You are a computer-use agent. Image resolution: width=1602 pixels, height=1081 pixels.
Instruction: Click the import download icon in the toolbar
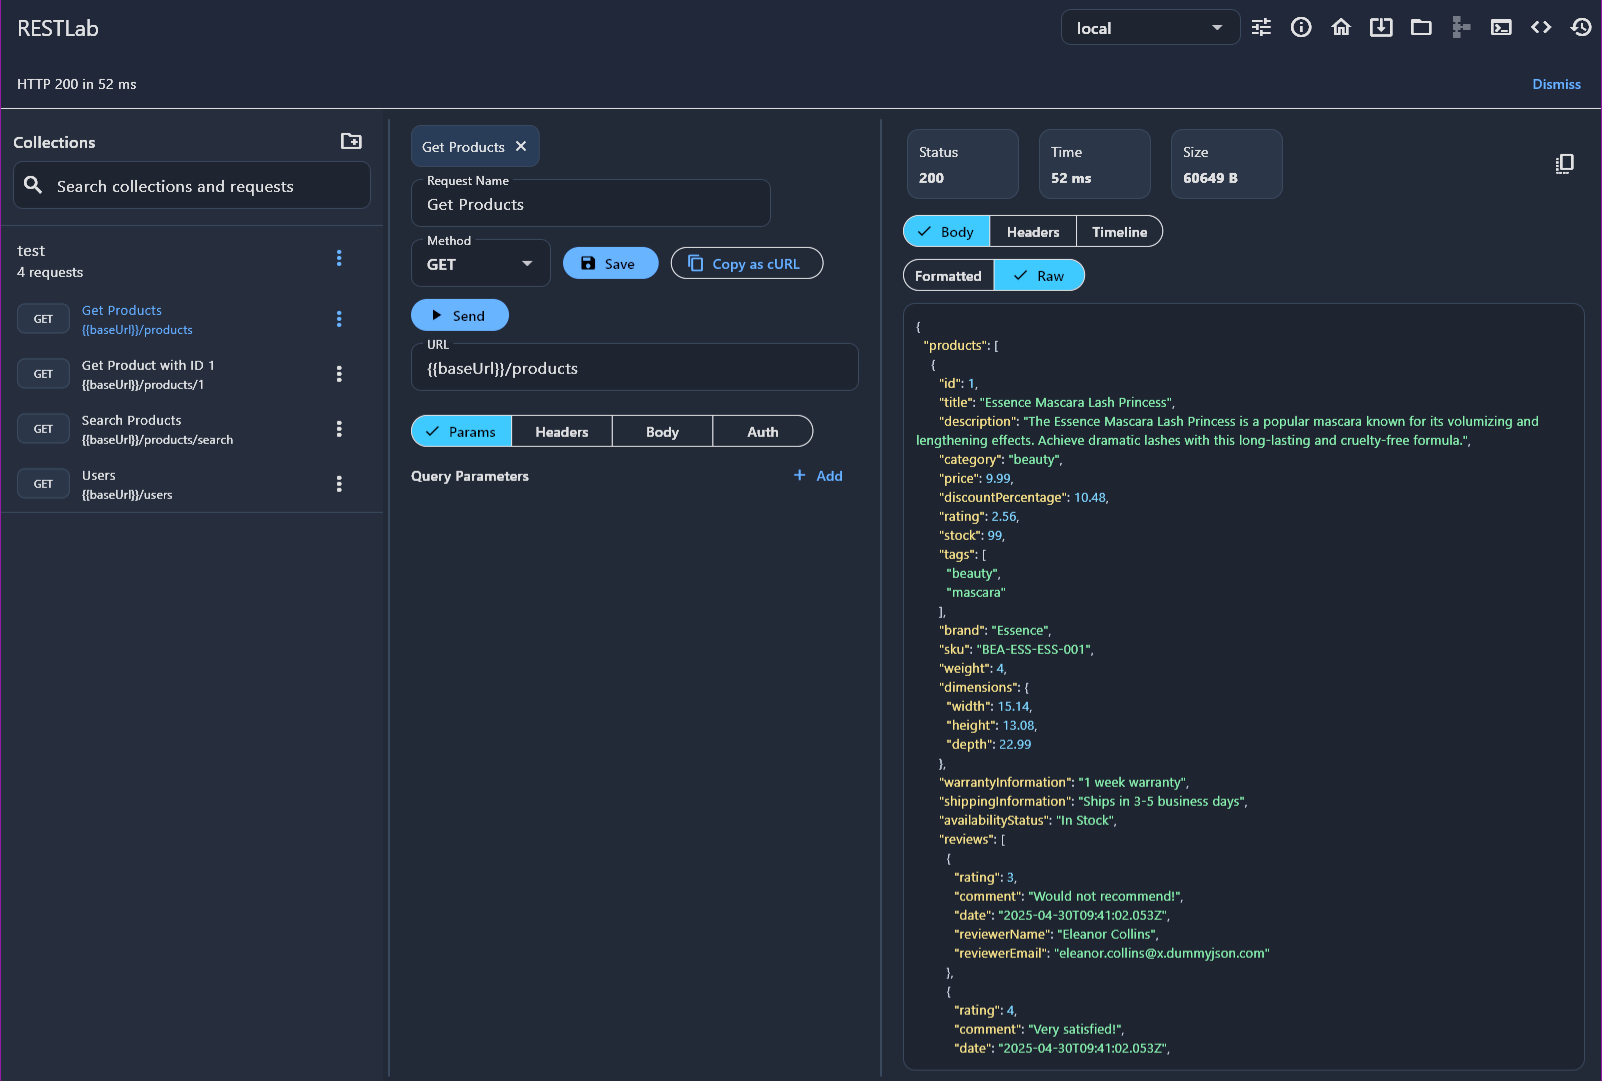coord(1381,28)
